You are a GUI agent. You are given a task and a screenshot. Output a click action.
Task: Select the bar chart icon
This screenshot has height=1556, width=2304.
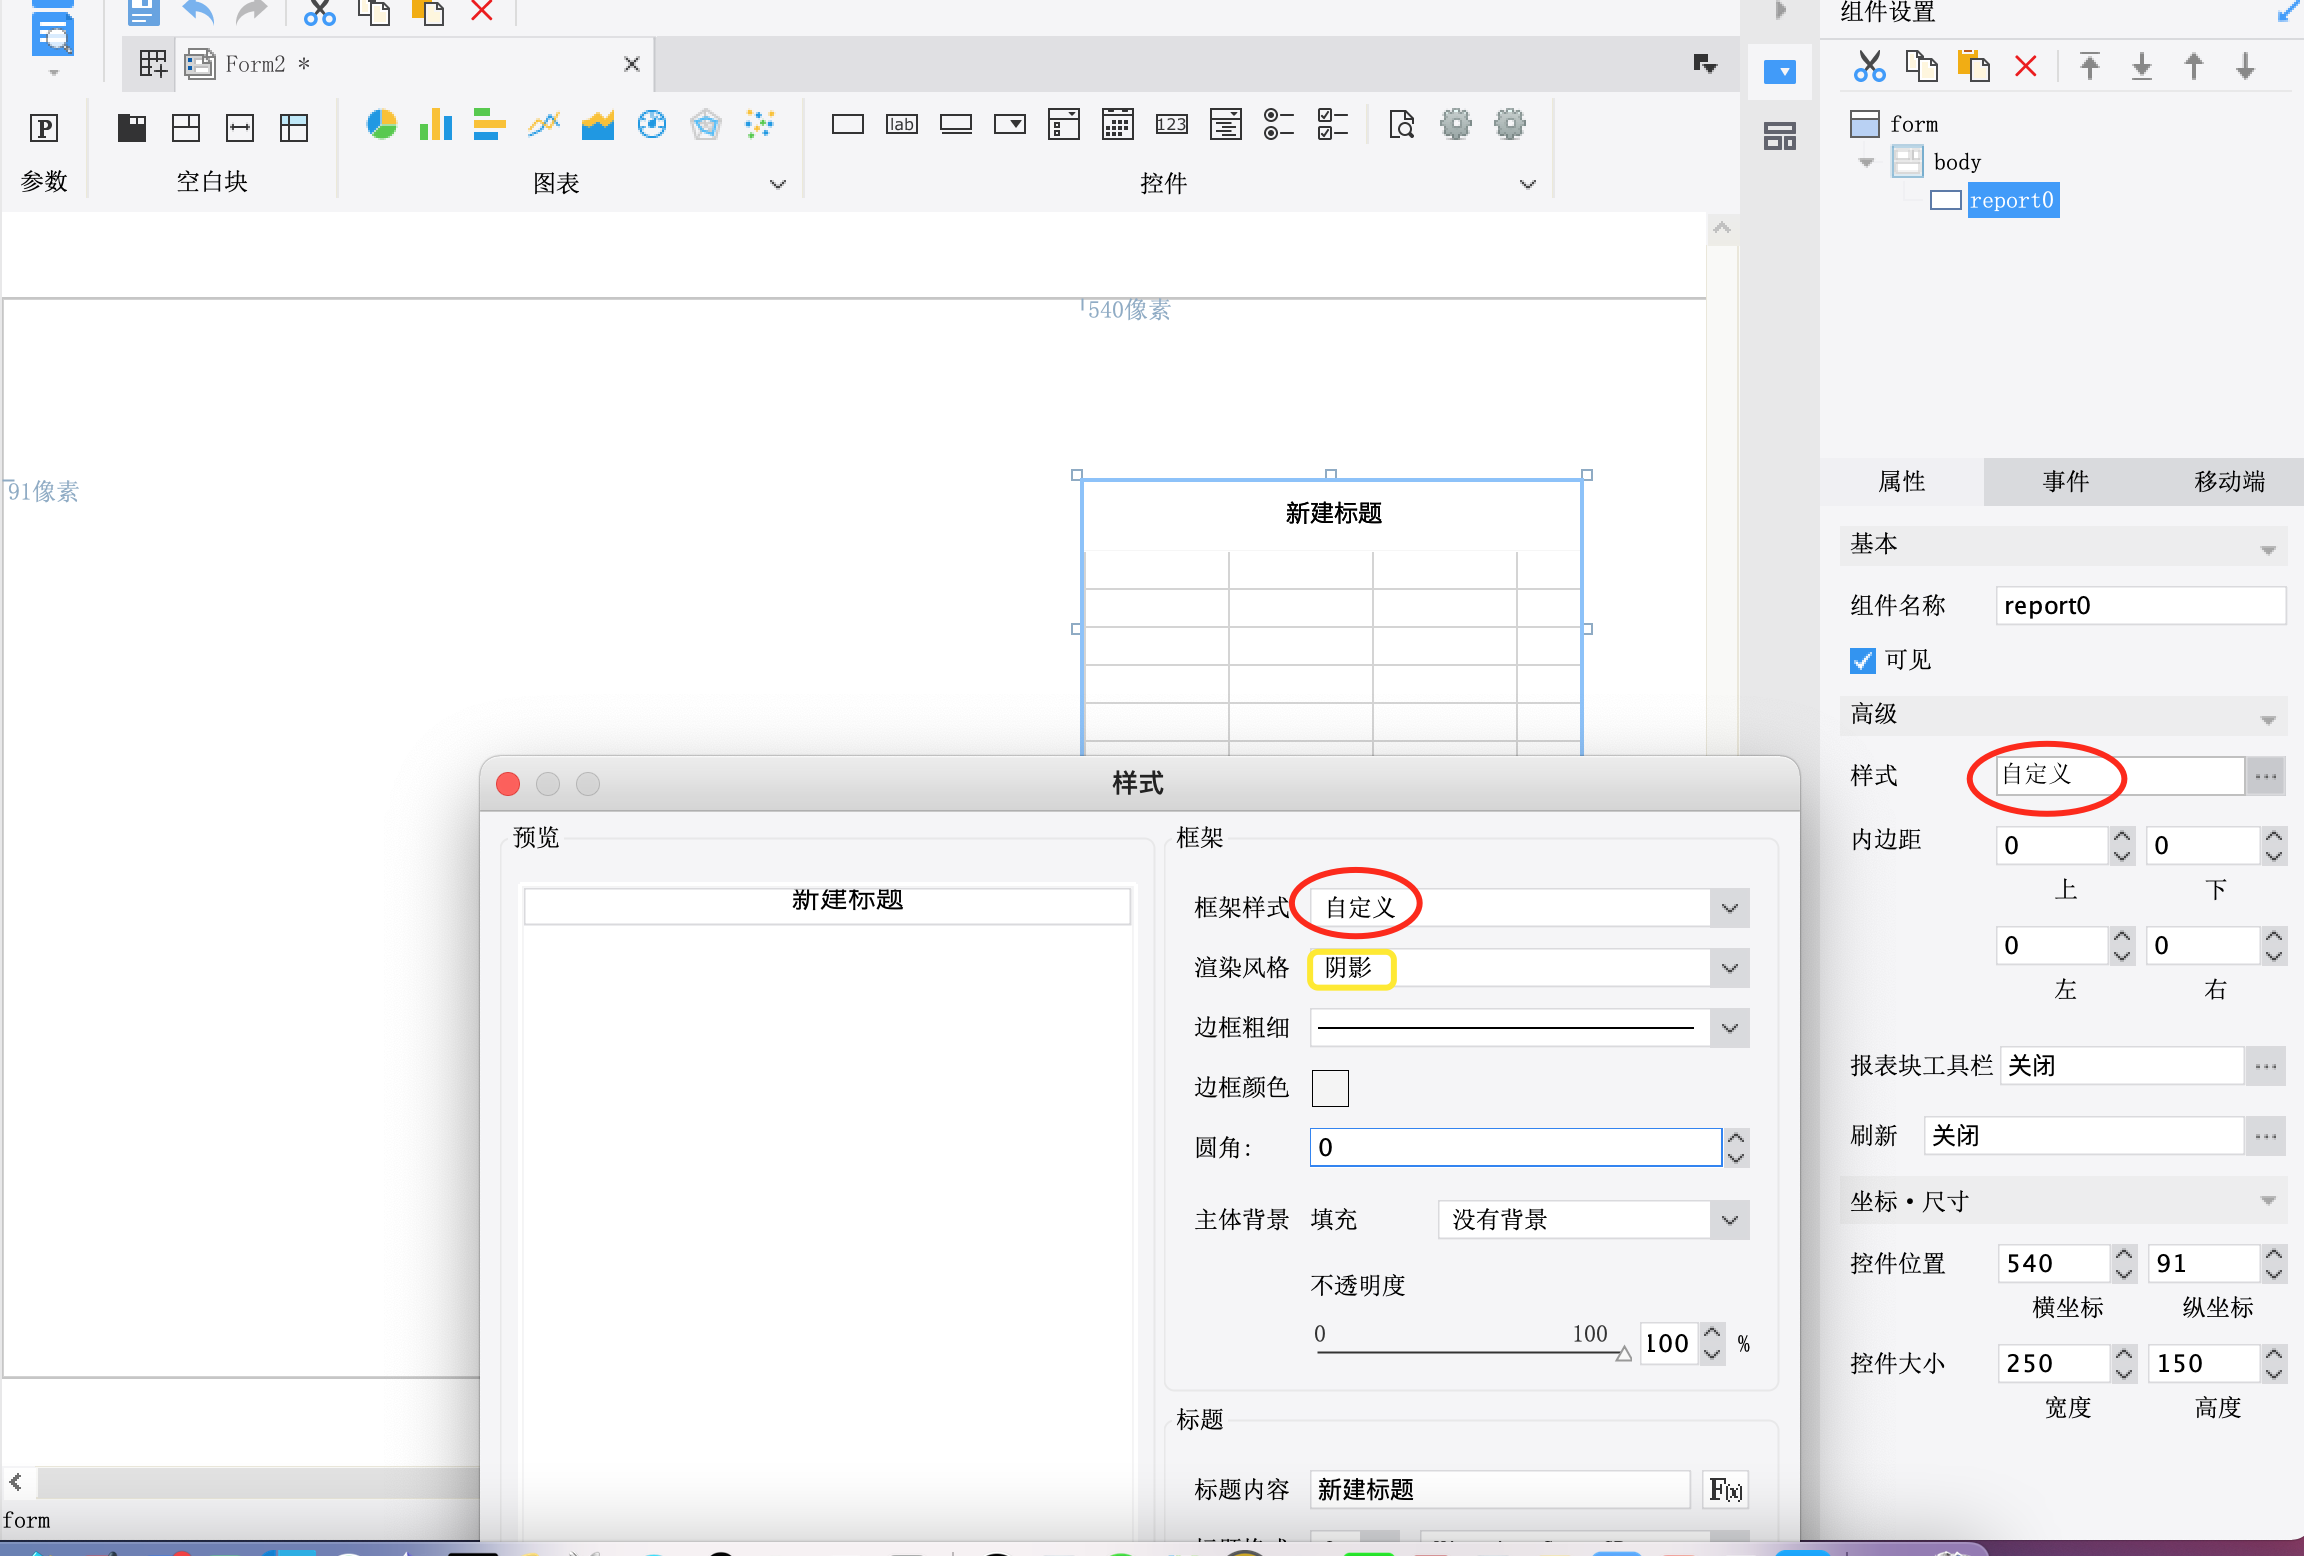click(x=435, y=125)
